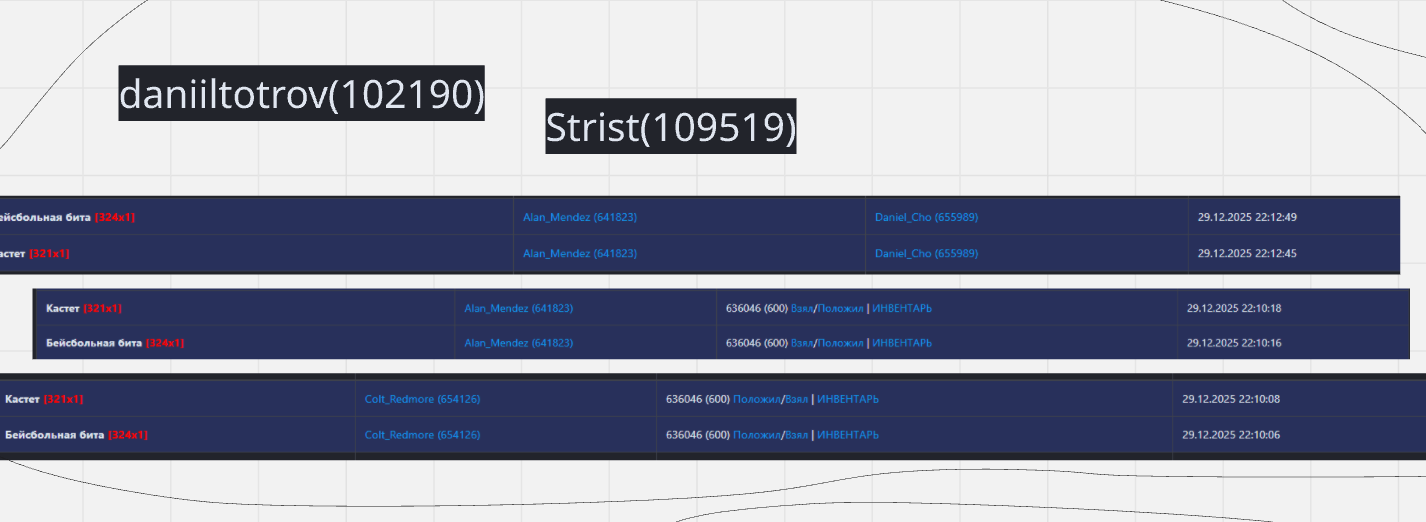Open ИНВЕНТАРЬ link in the 22:10:16 row
The width and height of the screenshot is (1426, 522).
click(901, 343)
